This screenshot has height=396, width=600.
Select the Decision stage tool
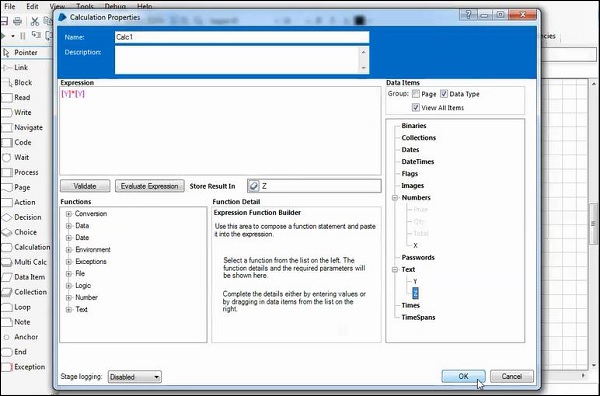point(22,217)
